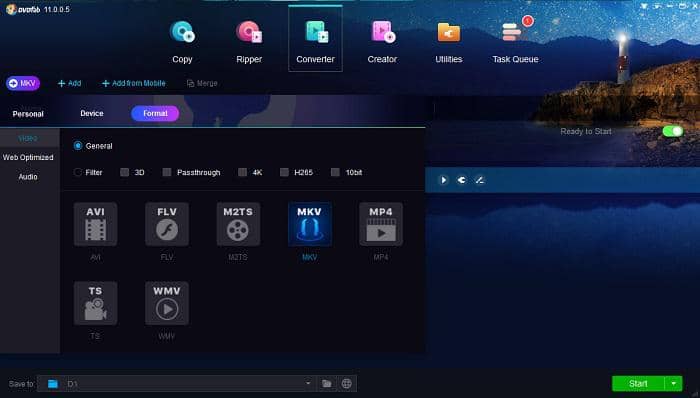Image resolution: width=700 pixels, height=398 pixels.
Task: Open the Save to path dropdown
Action: (308, 383)
